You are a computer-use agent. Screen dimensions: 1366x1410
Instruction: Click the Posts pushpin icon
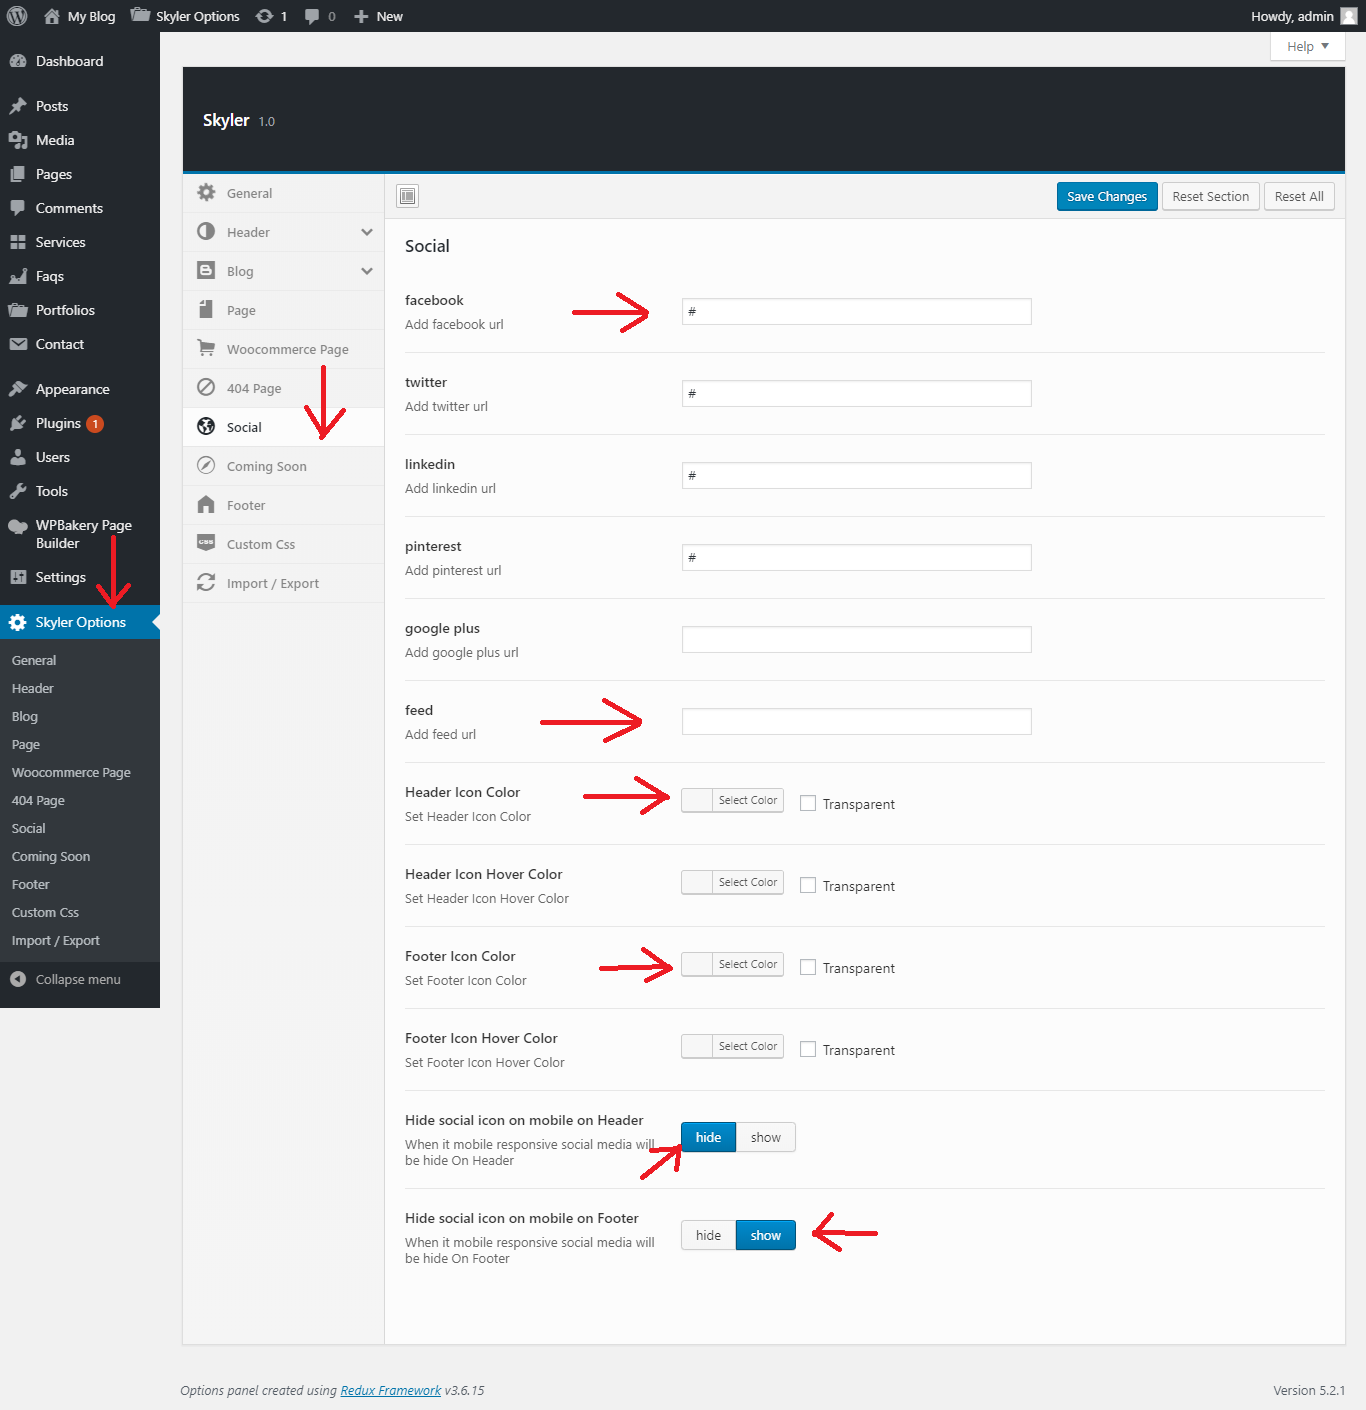tap(18, 106)
